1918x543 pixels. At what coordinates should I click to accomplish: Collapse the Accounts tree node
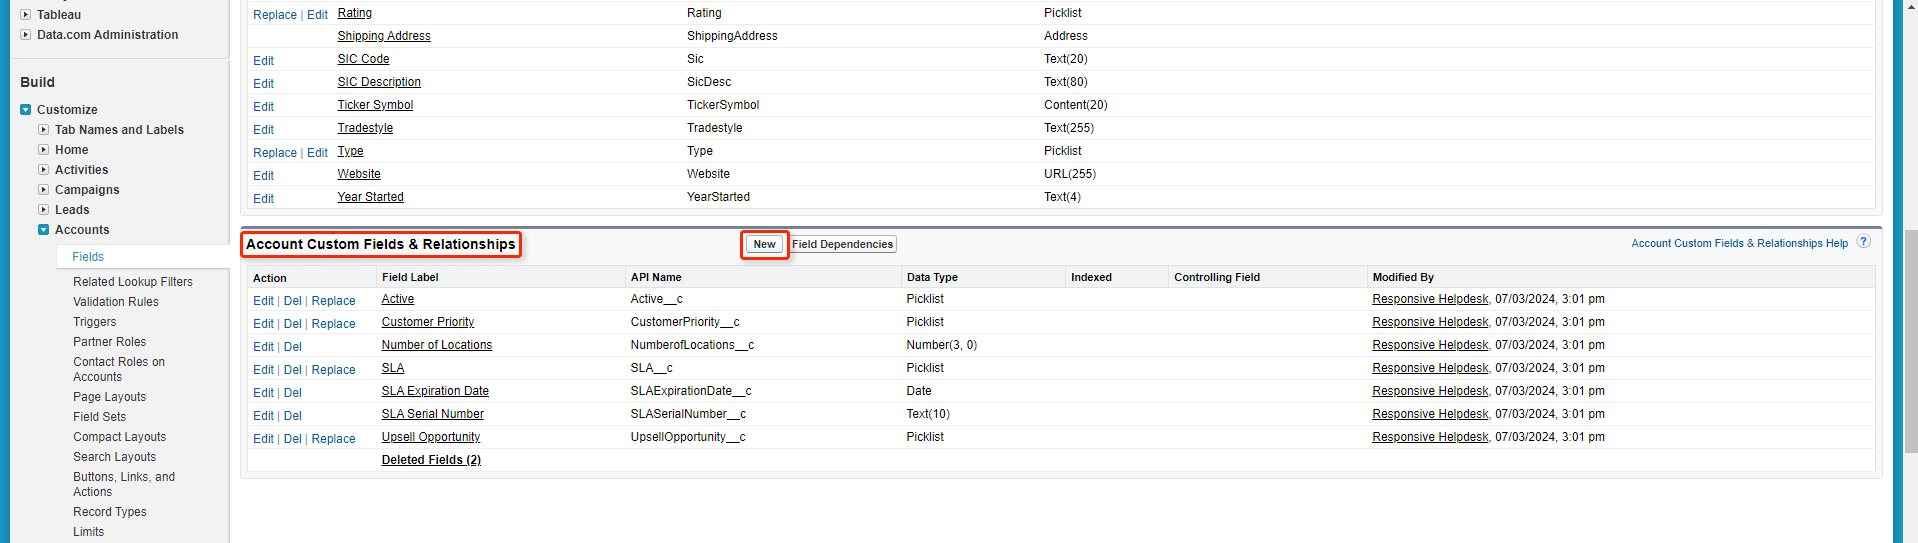point(44,230)
